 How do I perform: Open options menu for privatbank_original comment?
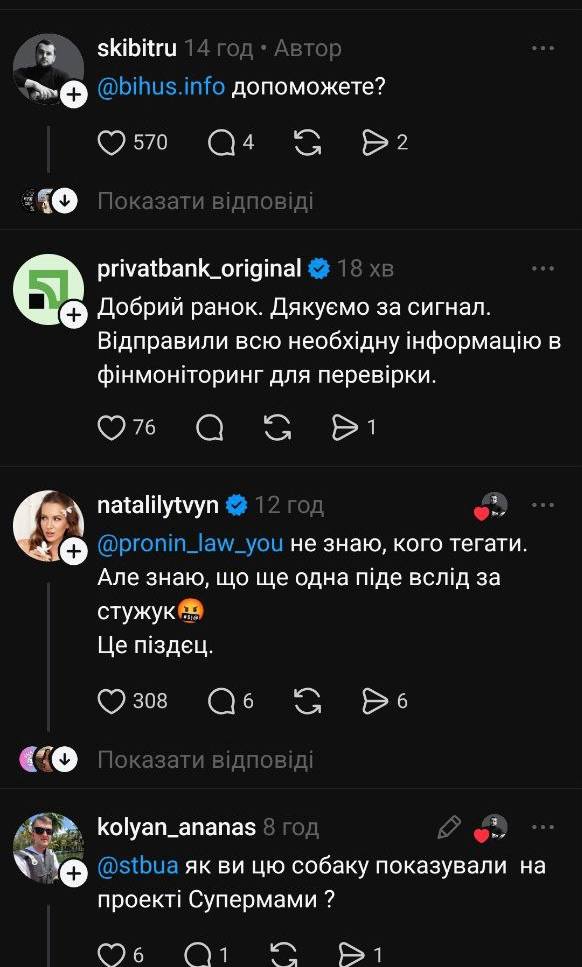[x=543, y=268]
